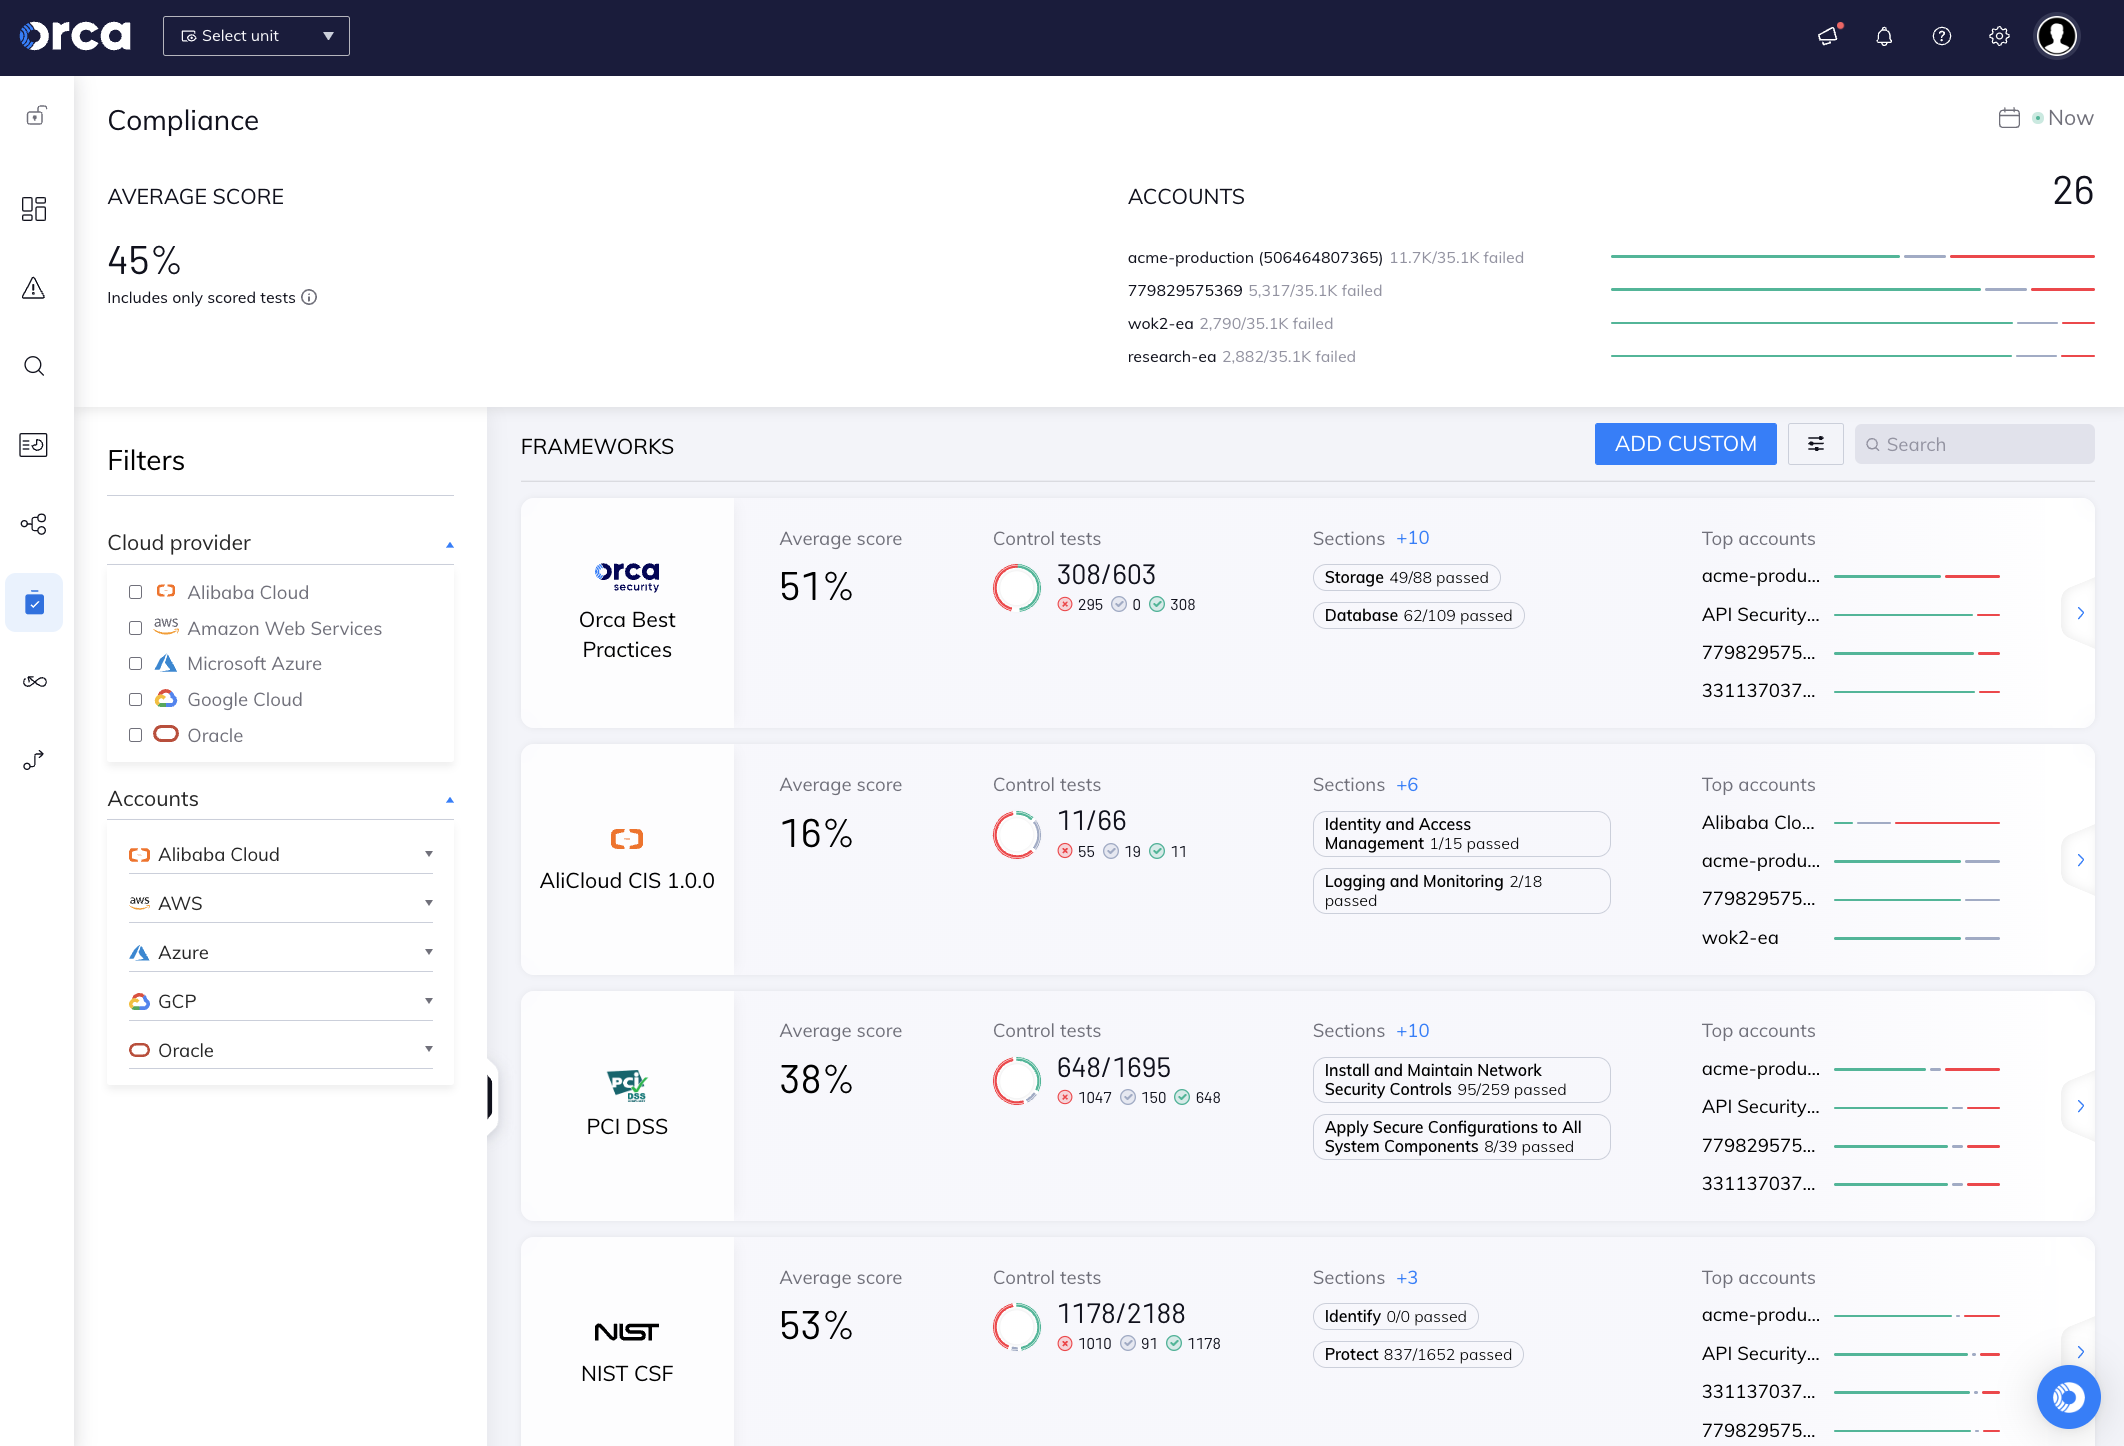Click the ADD CUSTOM button
Image resolution: width=2124 pixels, height=1446 pixels.
1685,443
